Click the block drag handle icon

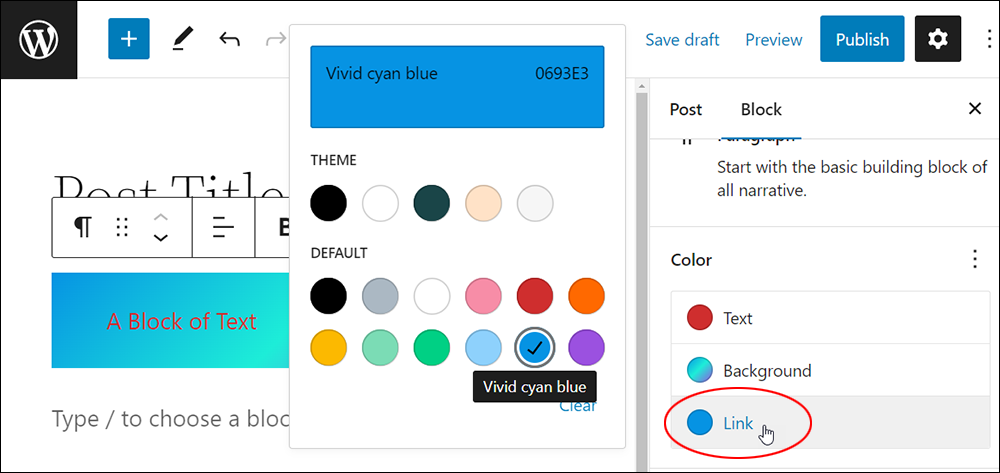pos(122,227)
